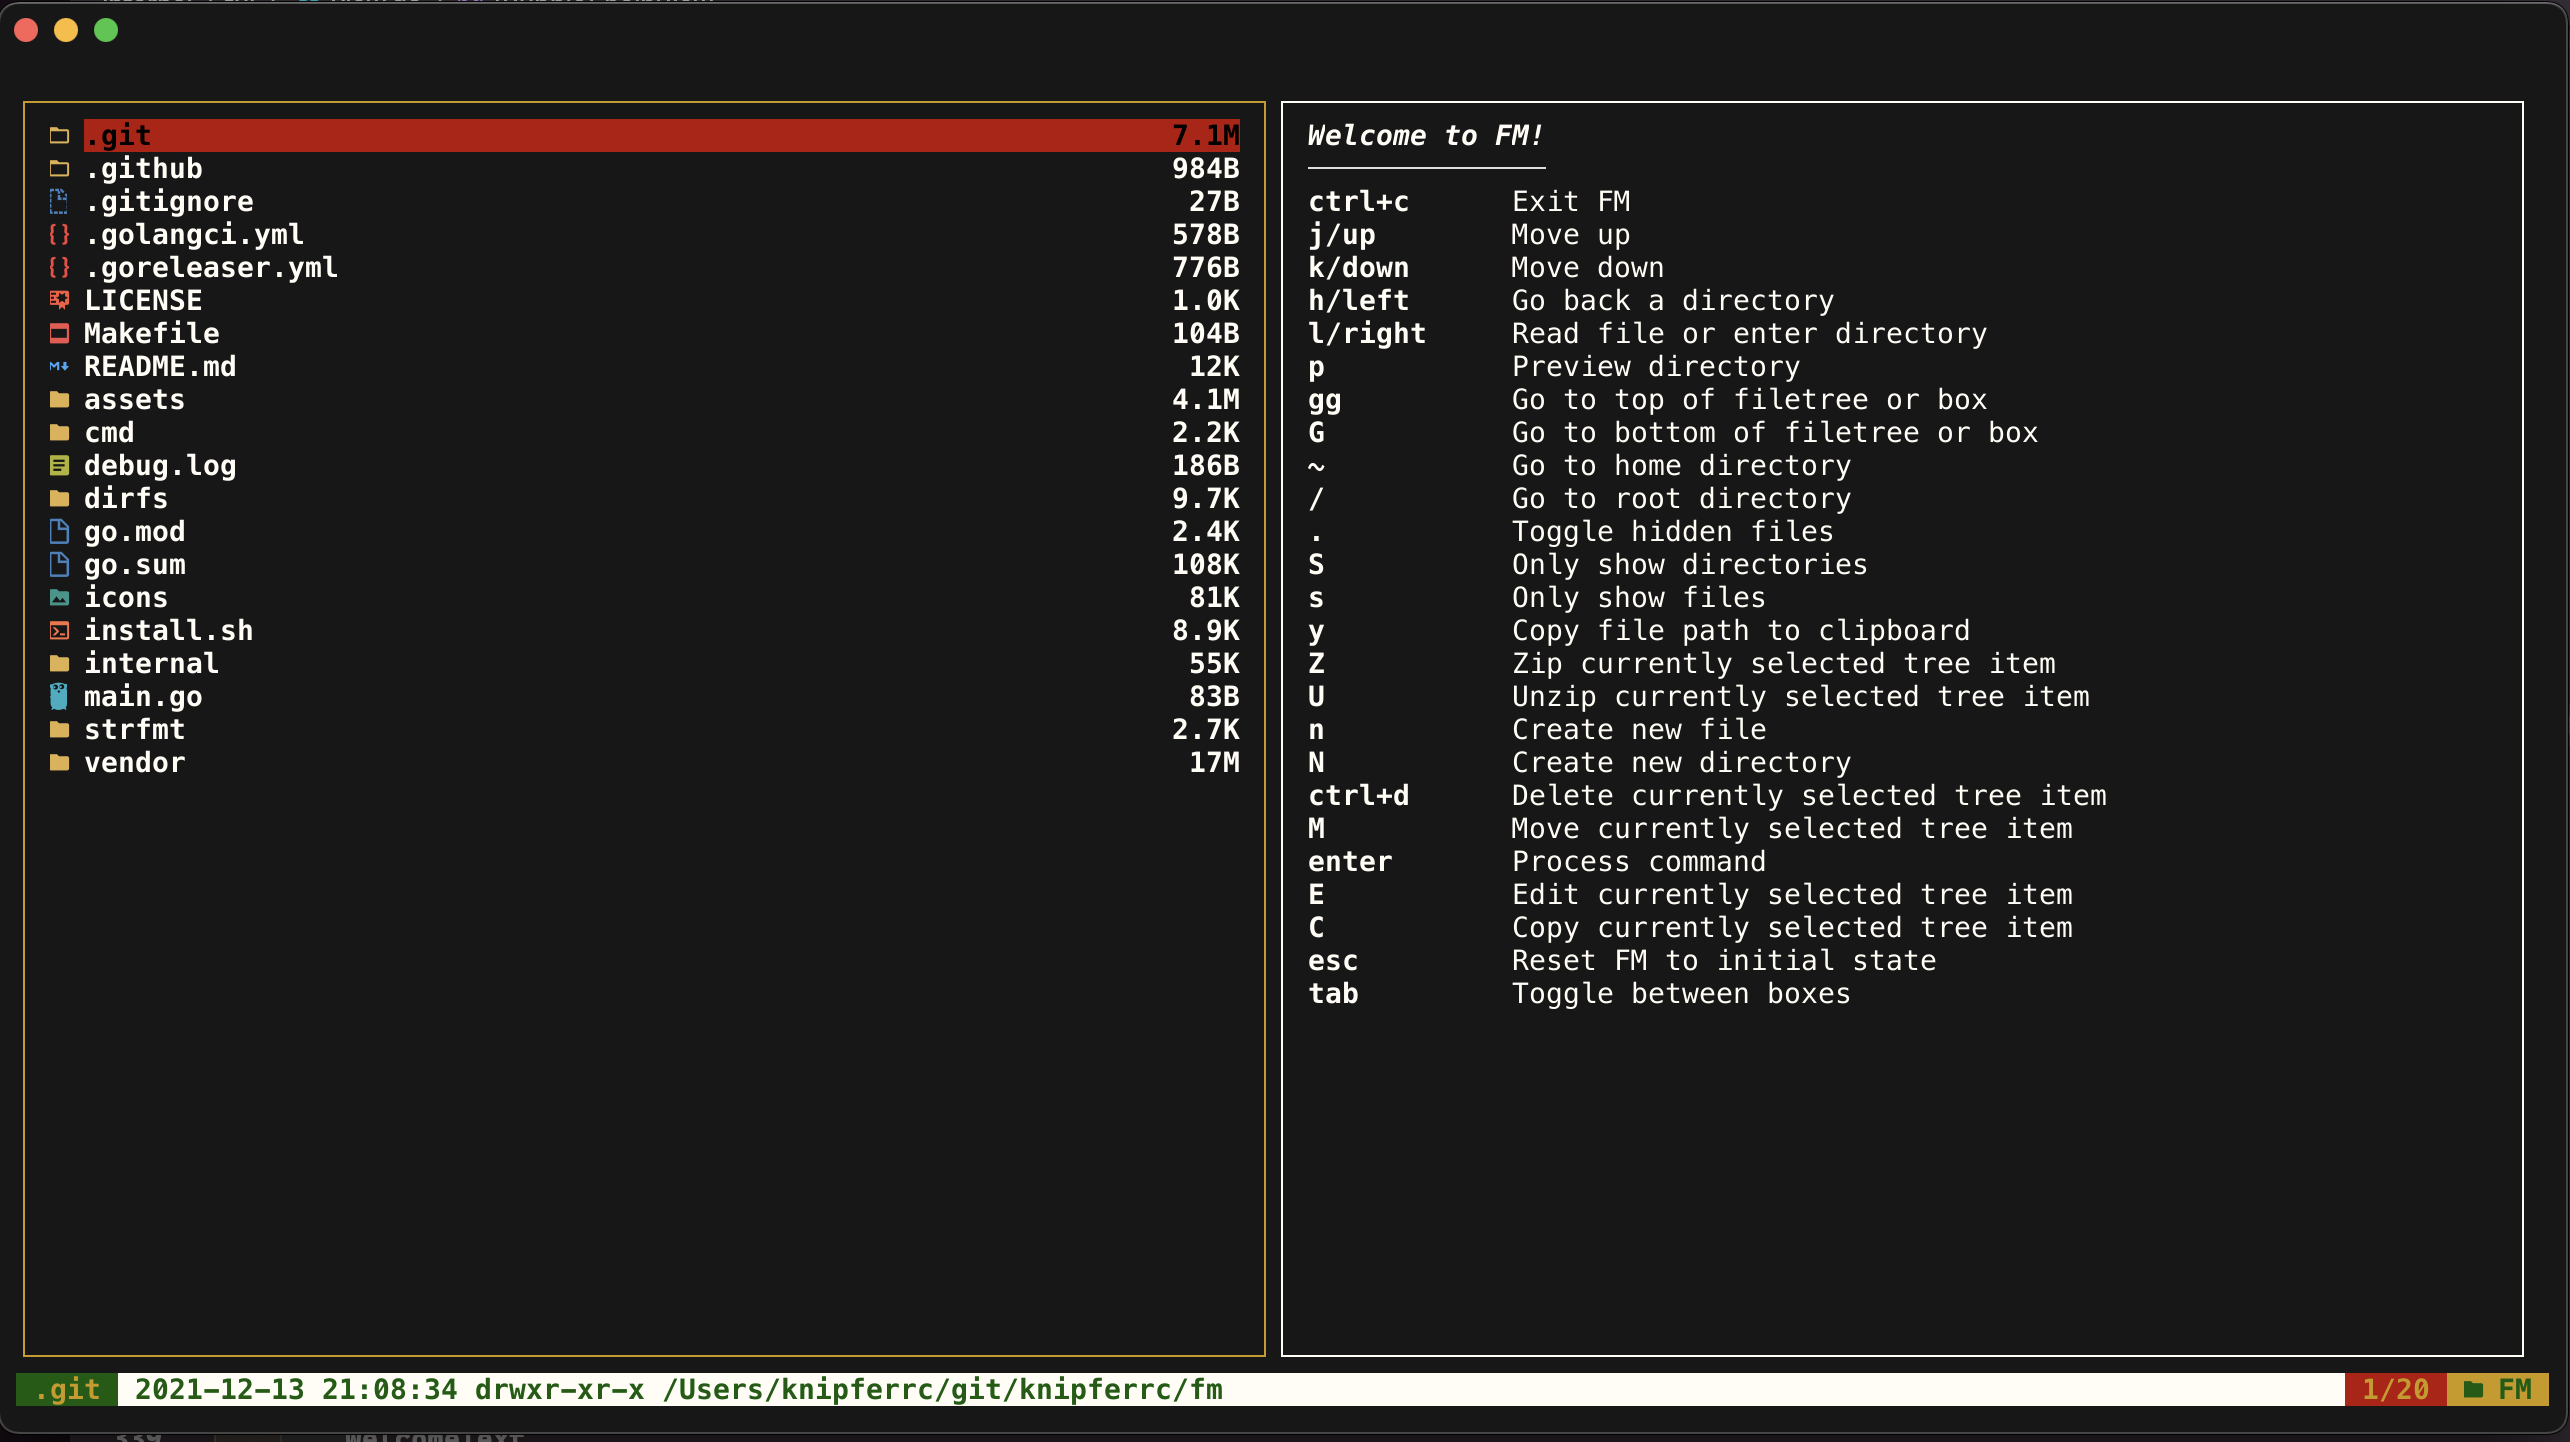2570x1442 pixels.
Task: Open the internal directory row
Action: coord(150,663)
